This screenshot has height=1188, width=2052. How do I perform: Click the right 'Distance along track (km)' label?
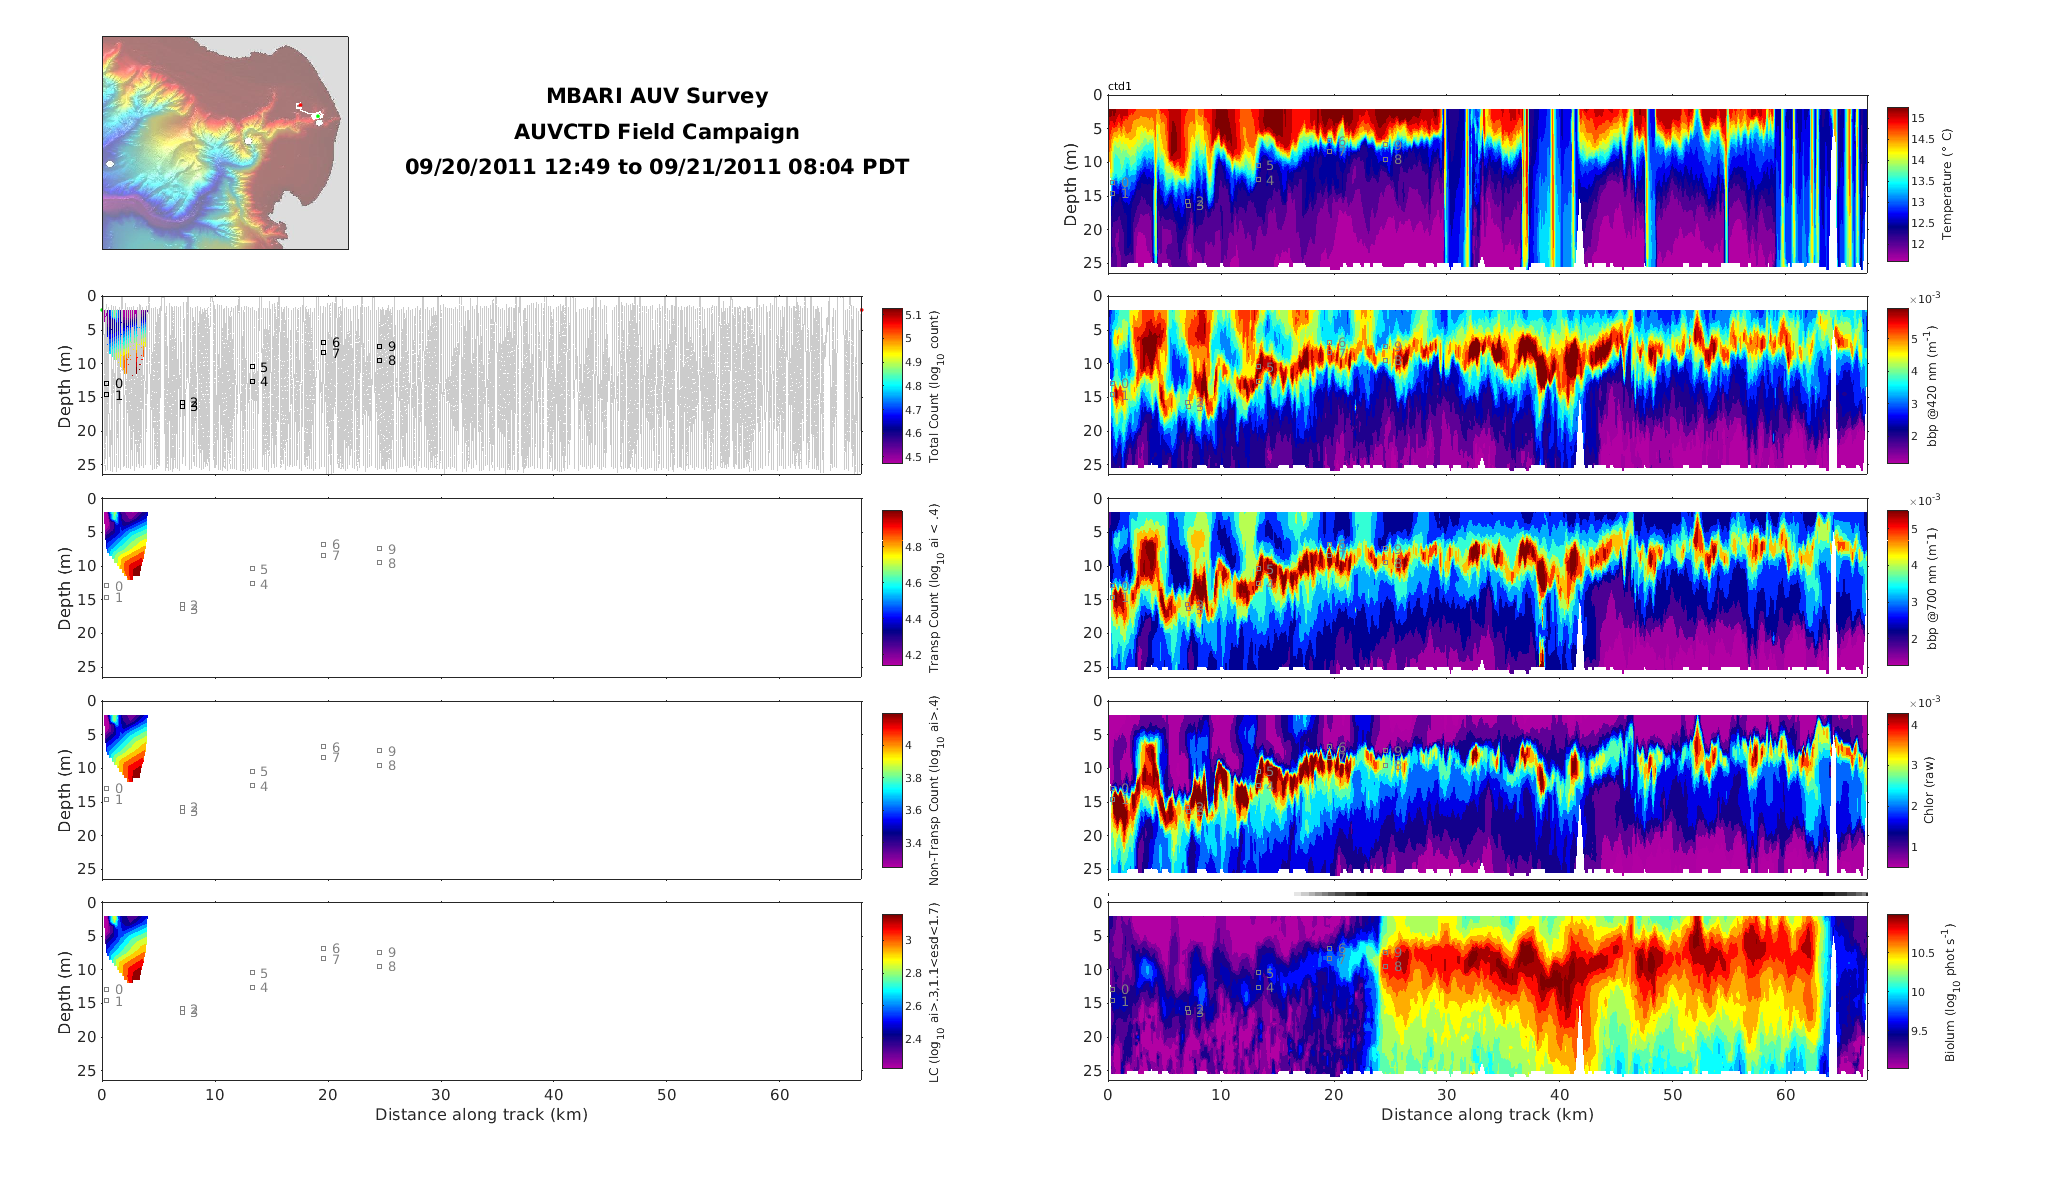[1487, 1114]
